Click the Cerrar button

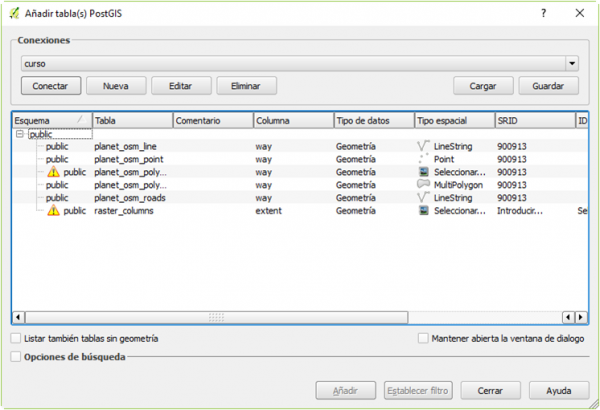[490, 390]
